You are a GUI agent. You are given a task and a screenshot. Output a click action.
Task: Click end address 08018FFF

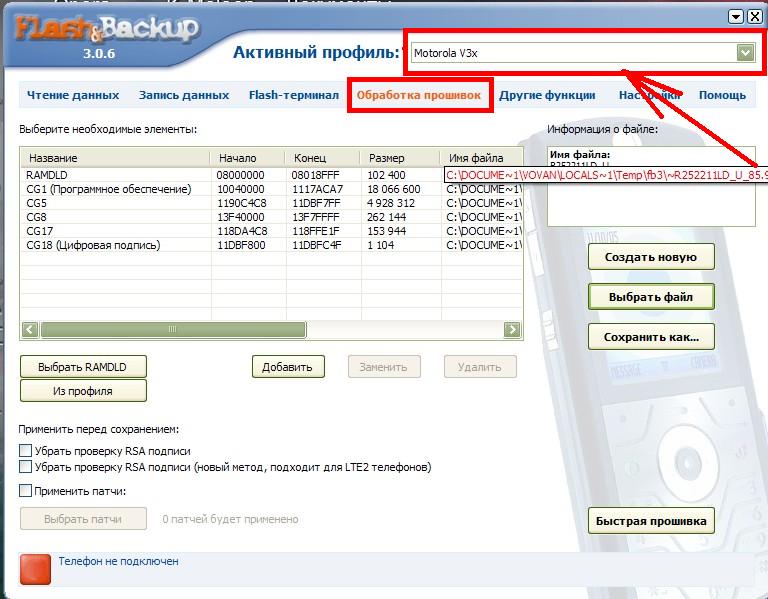pyautogui.click(x=315, y=175)
